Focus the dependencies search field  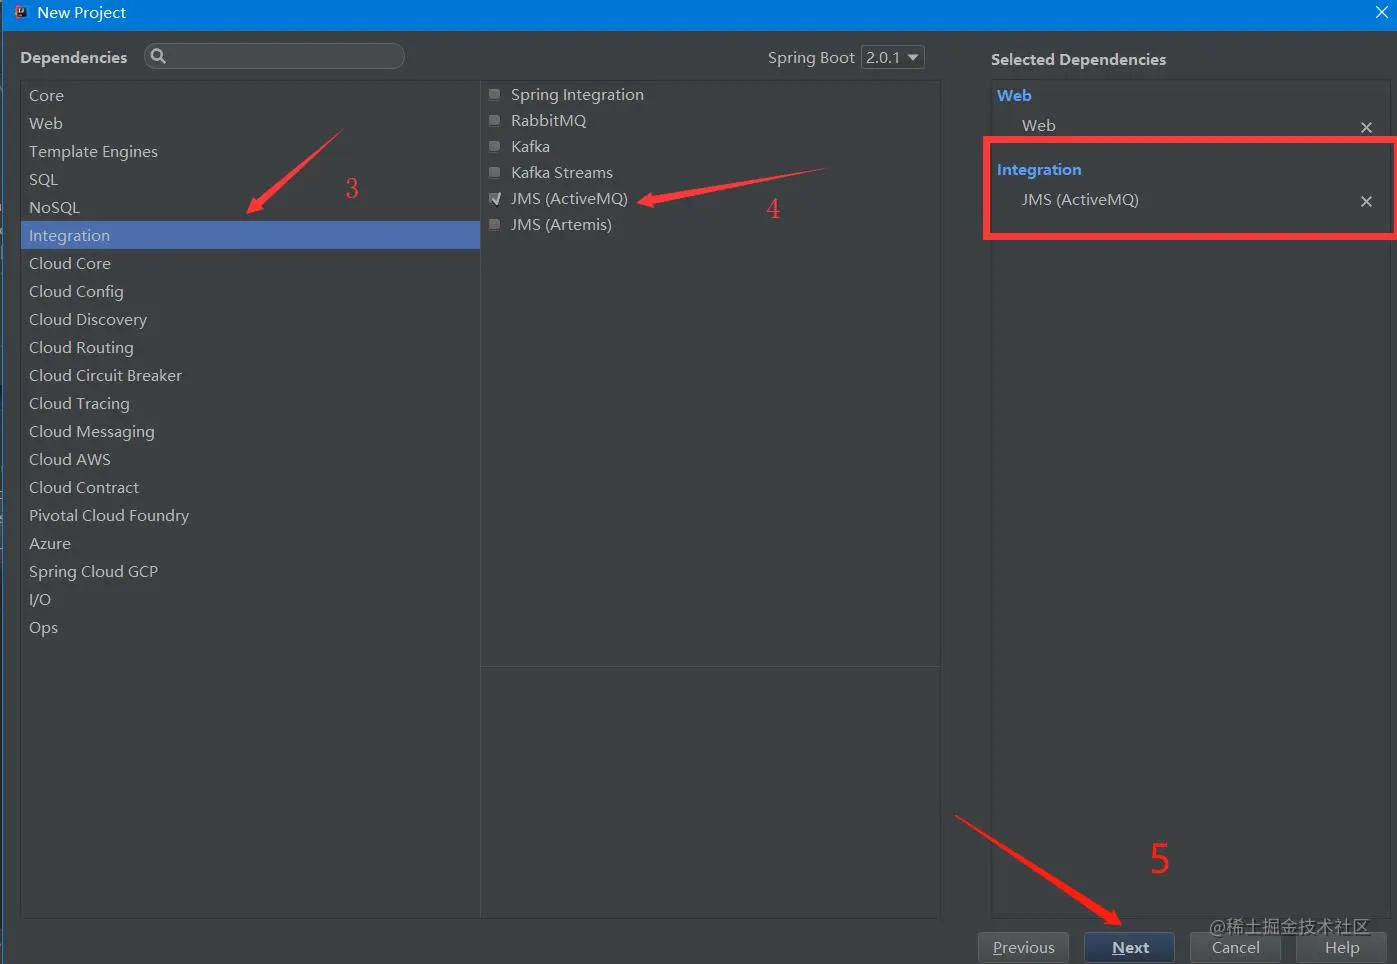pos(274,56)
